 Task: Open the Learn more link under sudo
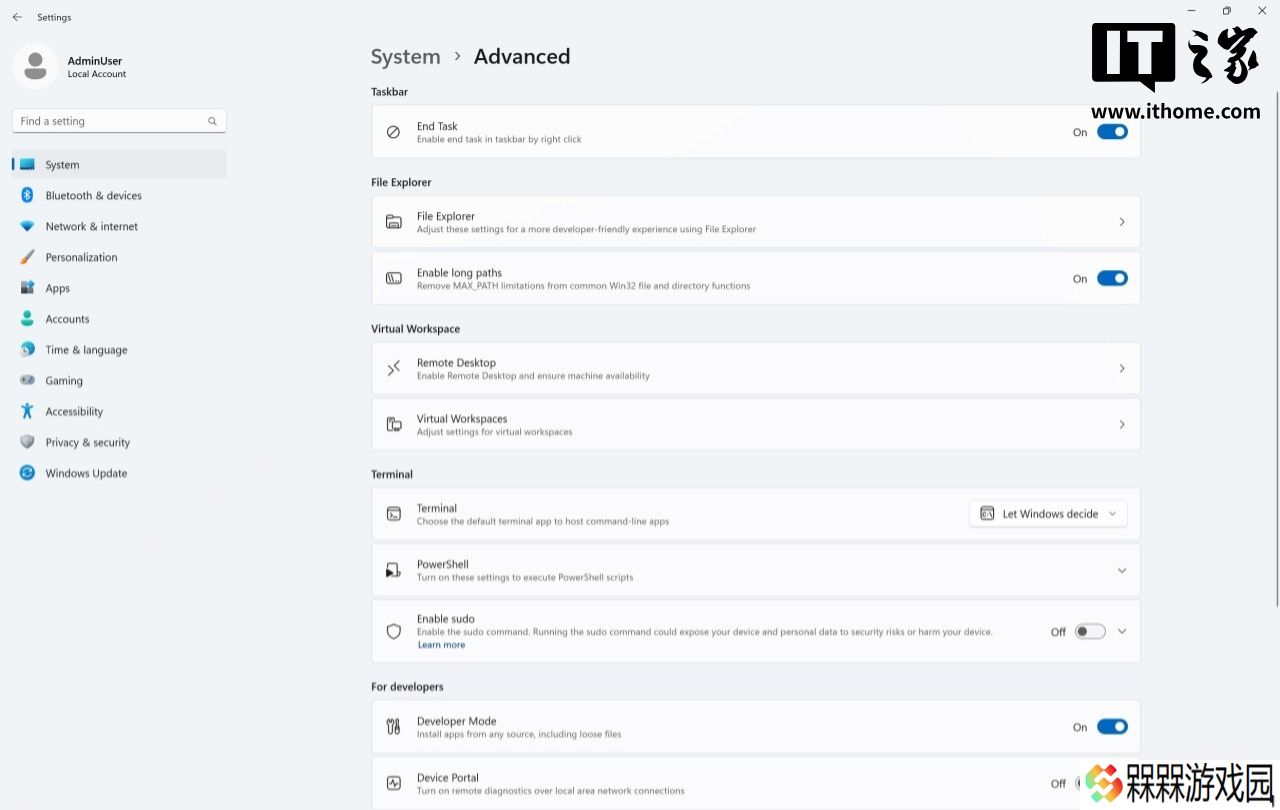pyautogui.click(x=441, y=645)
